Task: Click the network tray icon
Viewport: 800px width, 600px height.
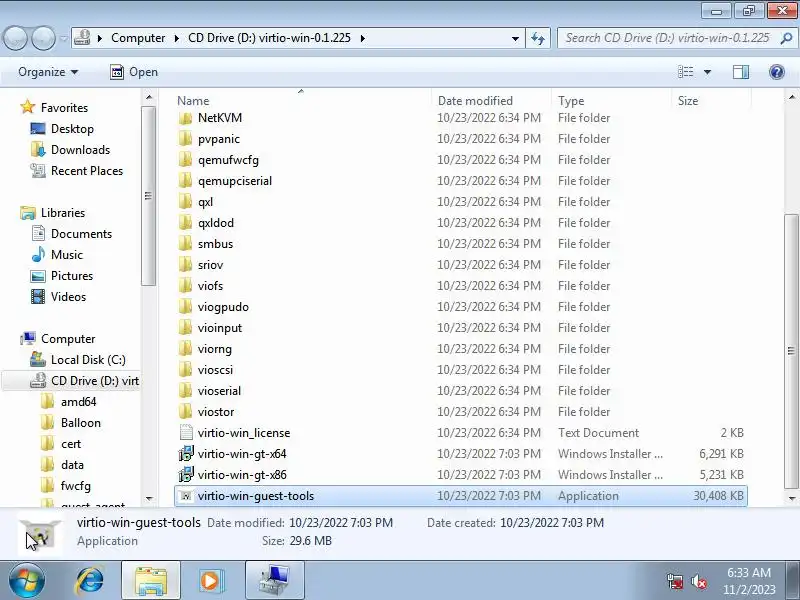Action: 675,581
